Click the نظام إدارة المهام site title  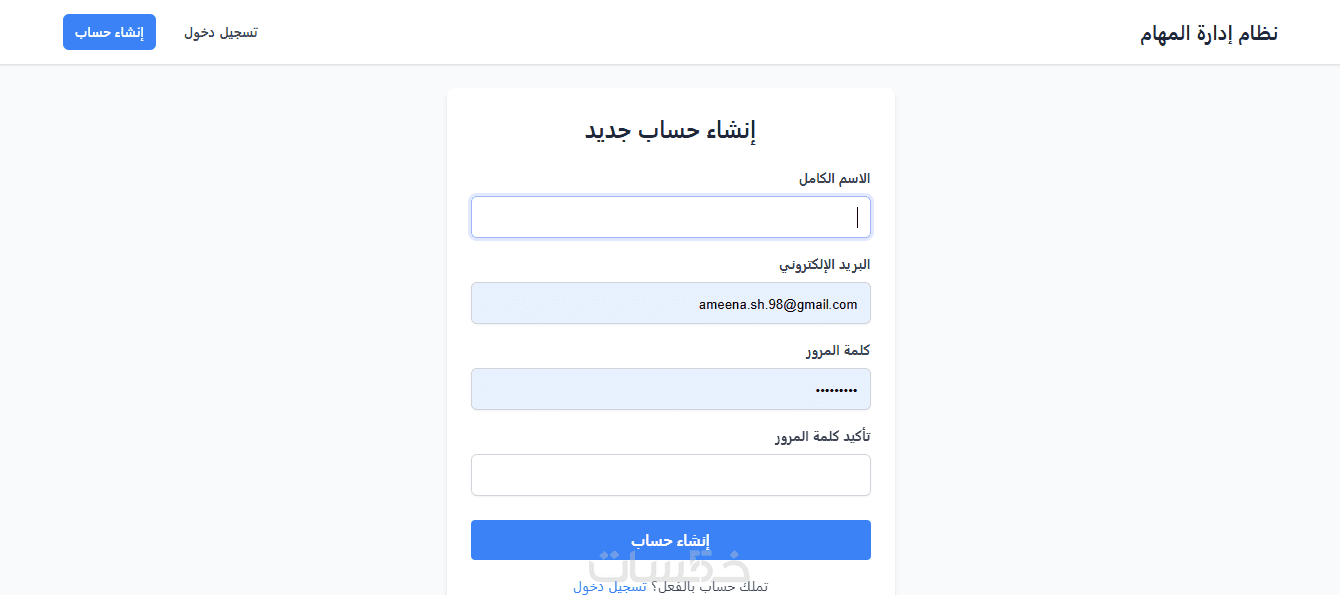click(1208, 33)
